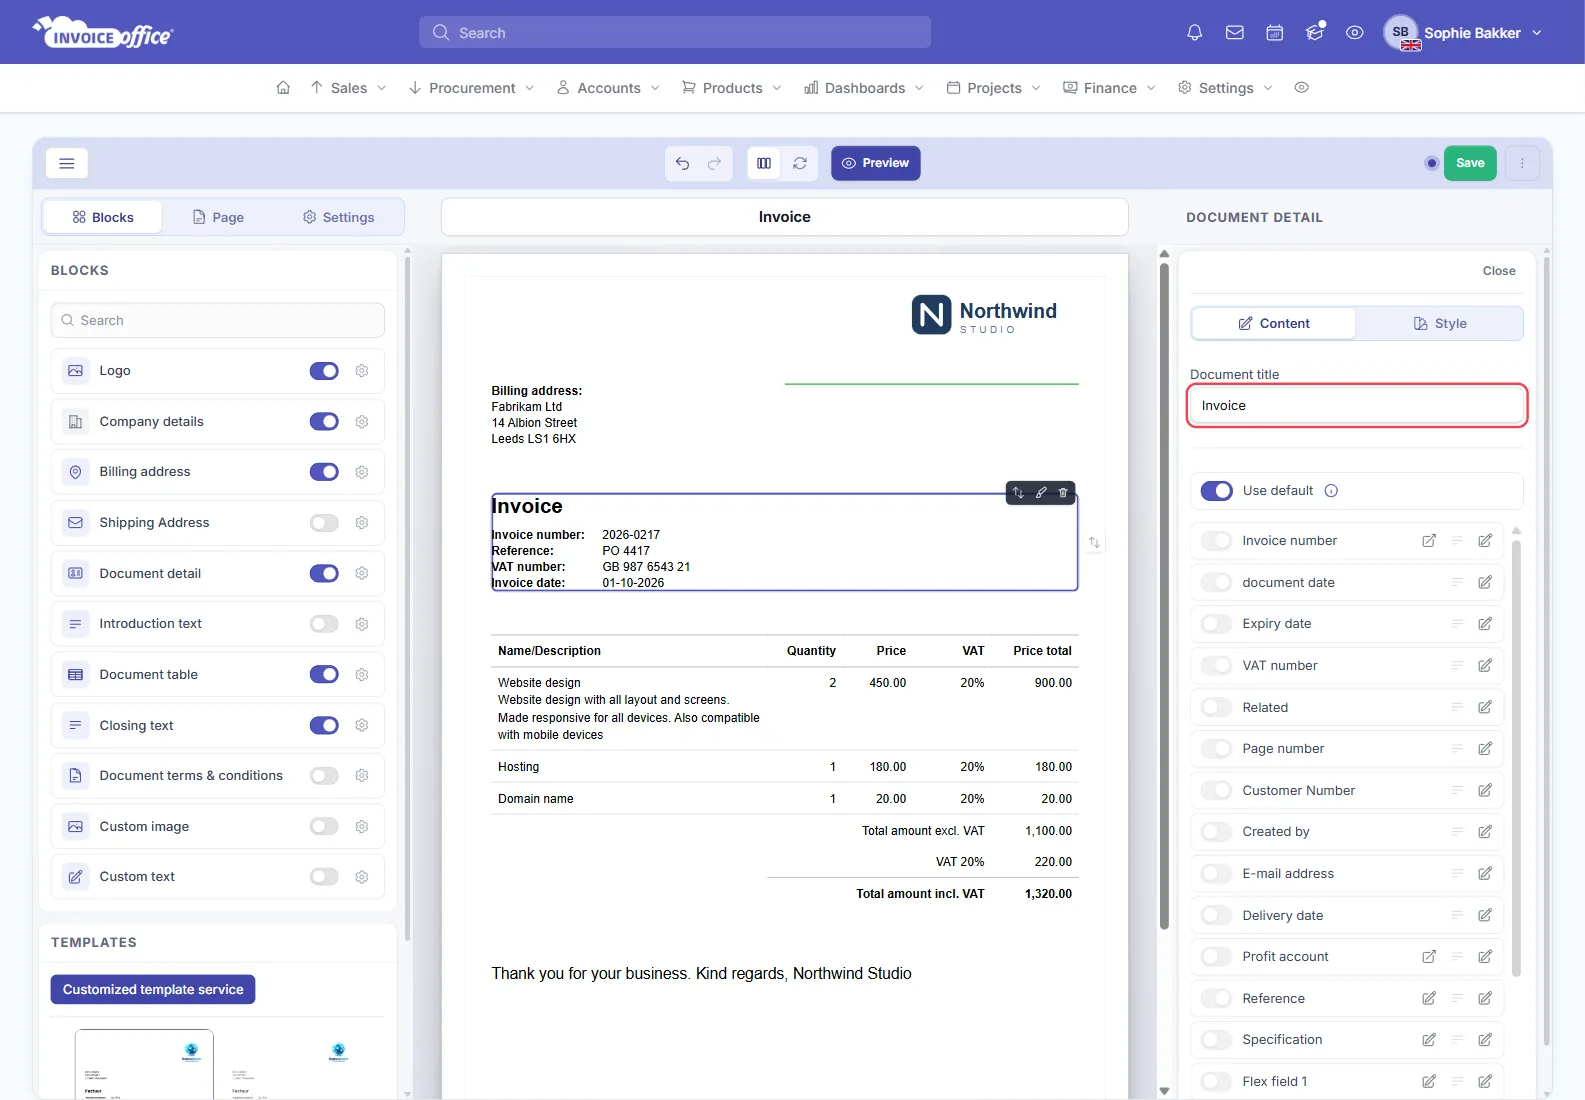Click the Document title input

click(x=1357, y=405)
